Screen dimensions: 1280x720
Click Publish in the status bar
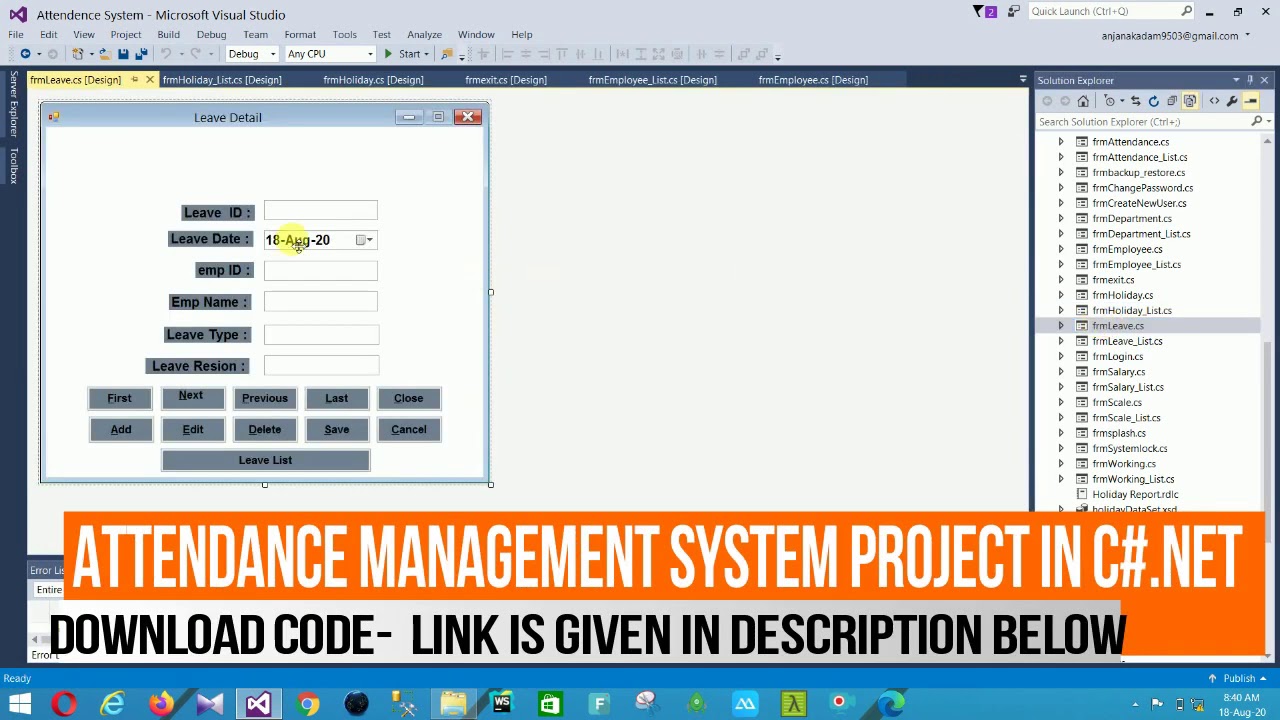point(1237,679)
